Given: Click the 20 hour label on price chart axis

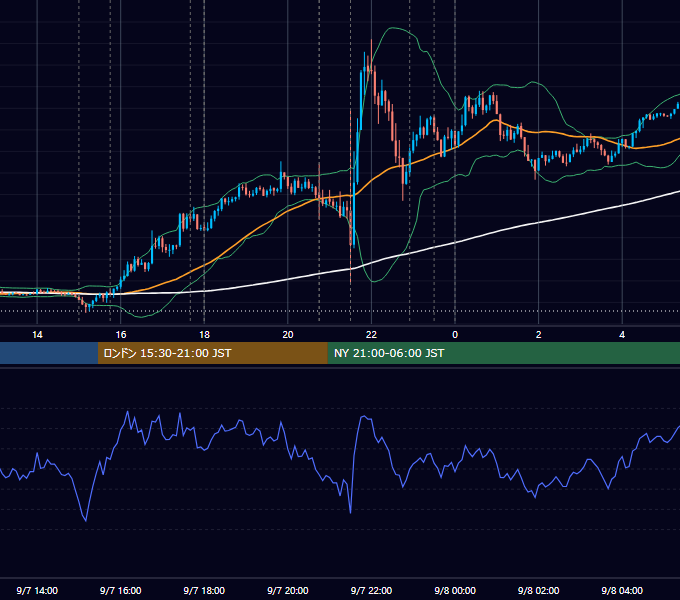Looking at the screenshot, I should click(288, 335).
